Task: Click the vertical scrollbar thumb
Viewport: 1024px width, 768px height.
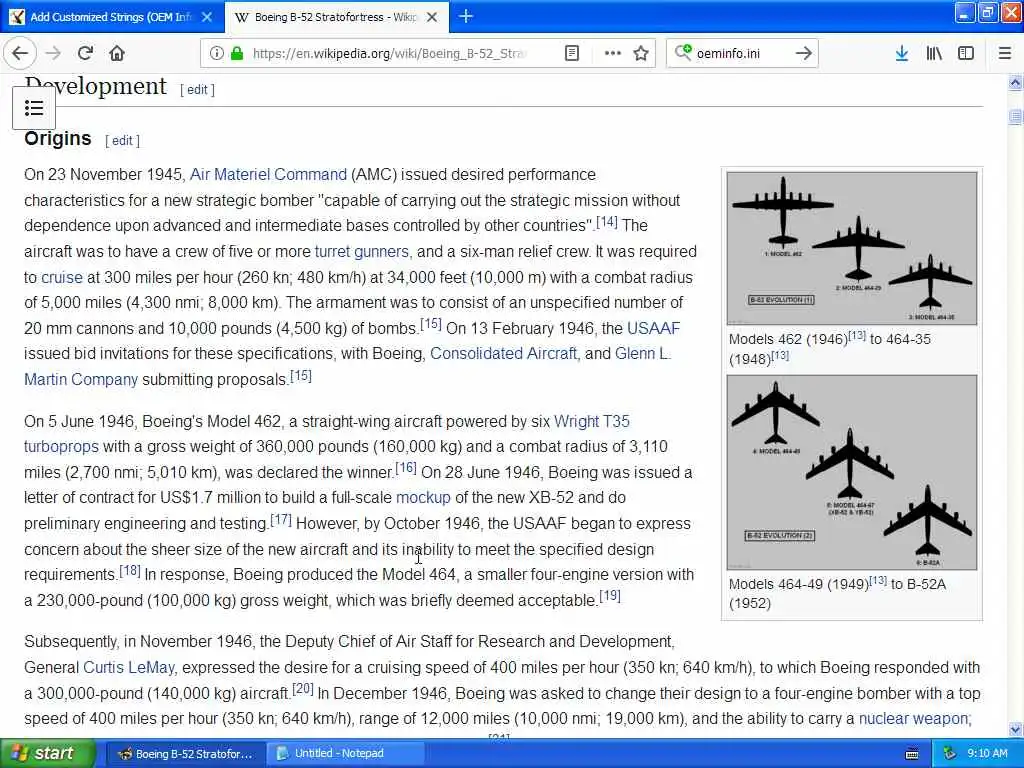Action: pos(1015,117)
